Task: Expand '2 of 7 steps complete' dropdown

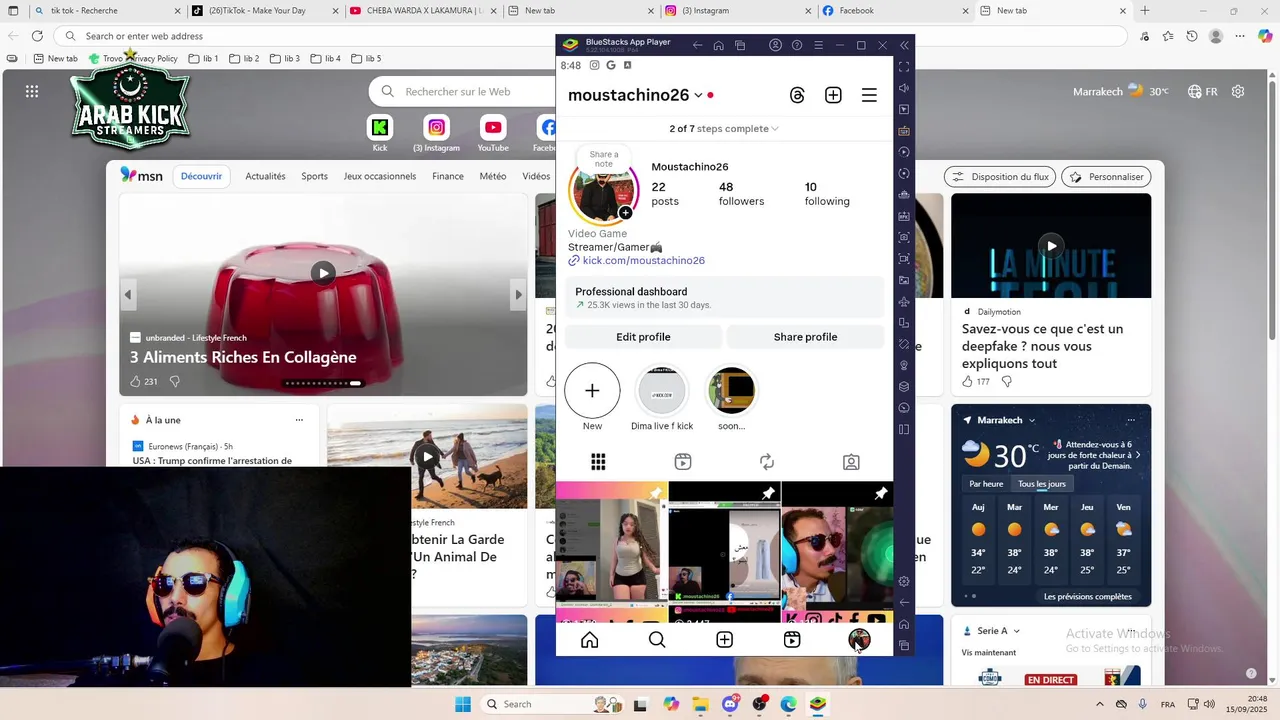Action: [724, 129]
